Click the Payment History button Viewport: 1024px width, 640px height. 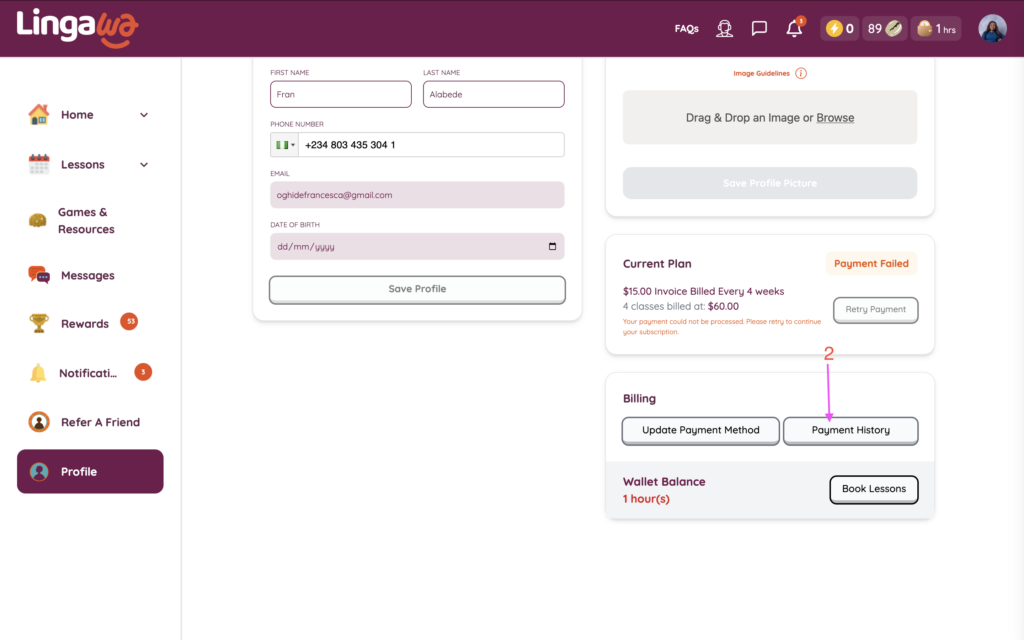[850, 430]
